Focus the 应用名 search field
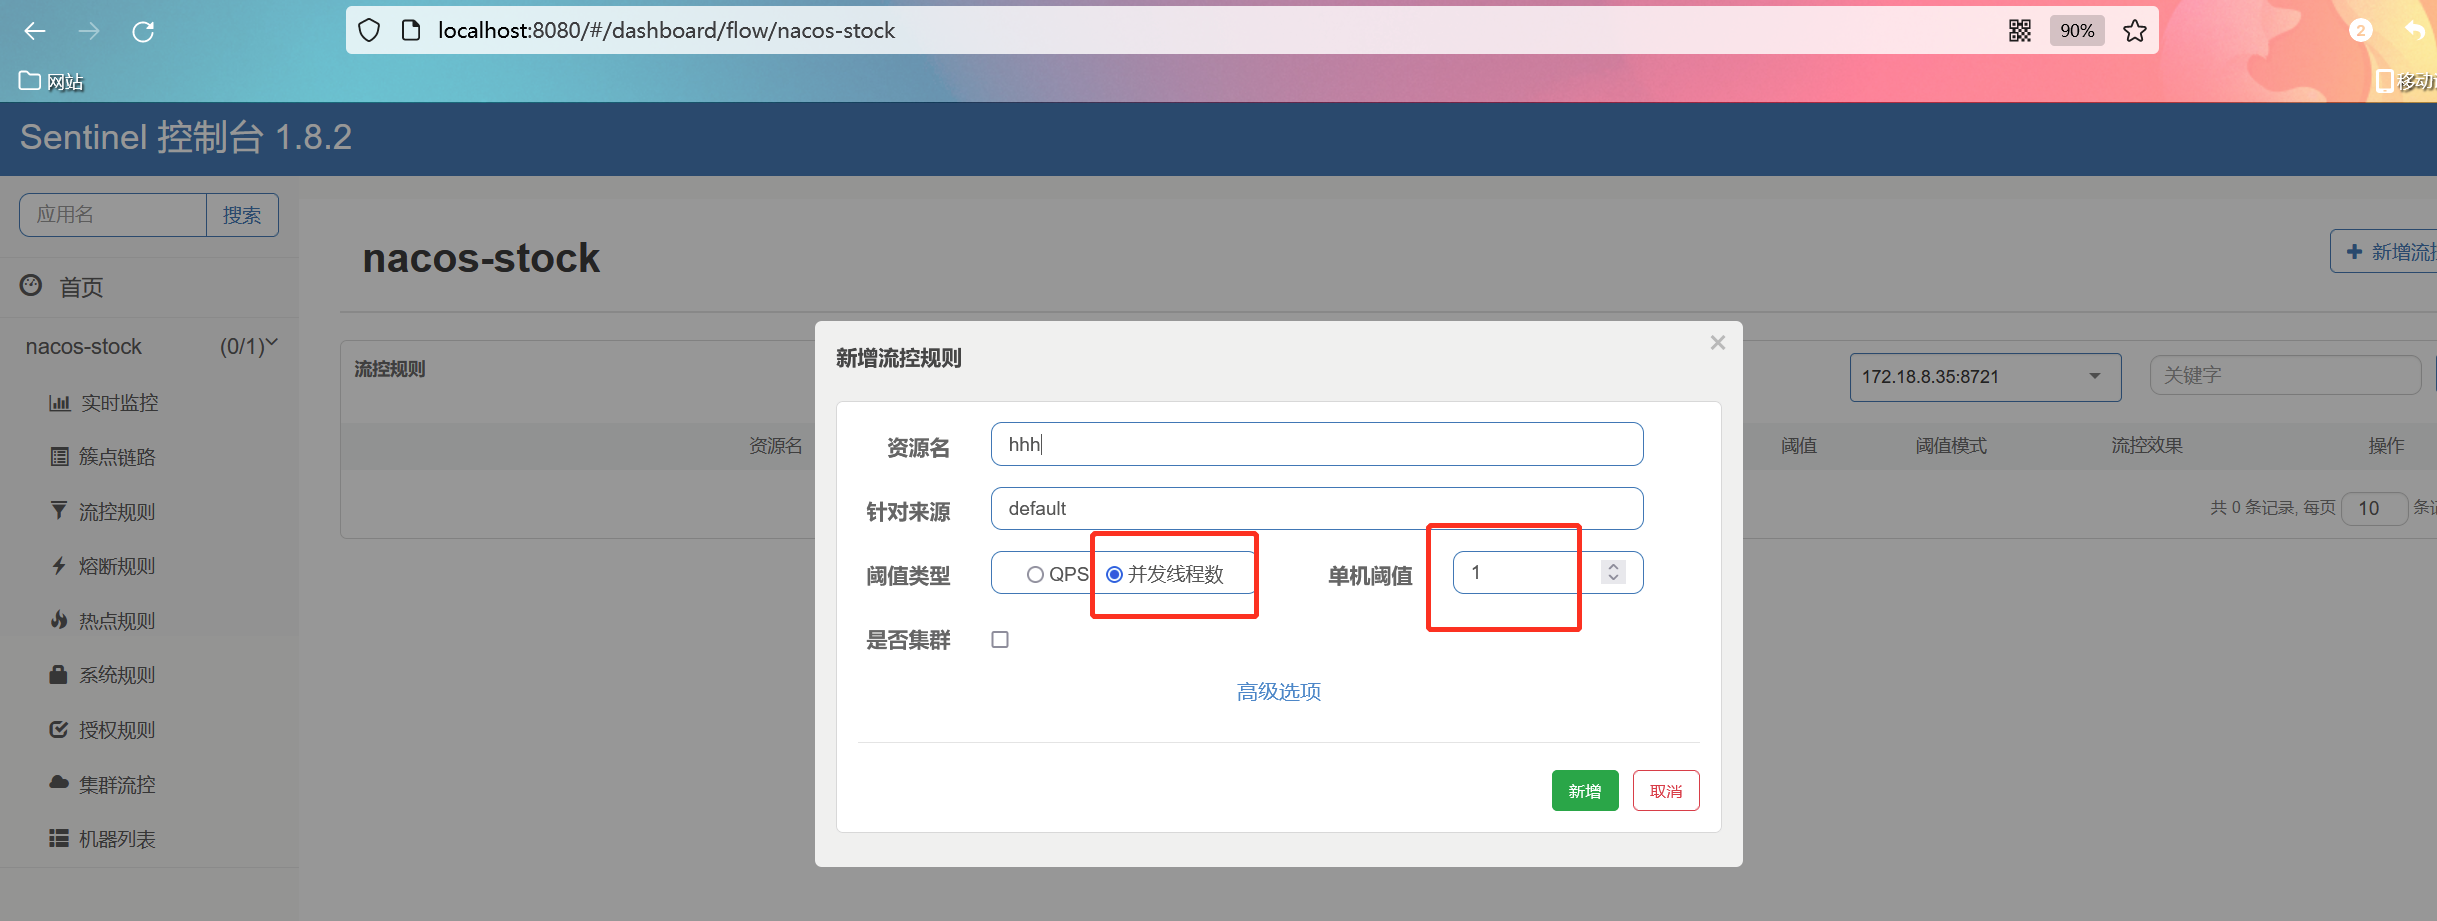This screenshot has height=921, width=2437. 113,215
